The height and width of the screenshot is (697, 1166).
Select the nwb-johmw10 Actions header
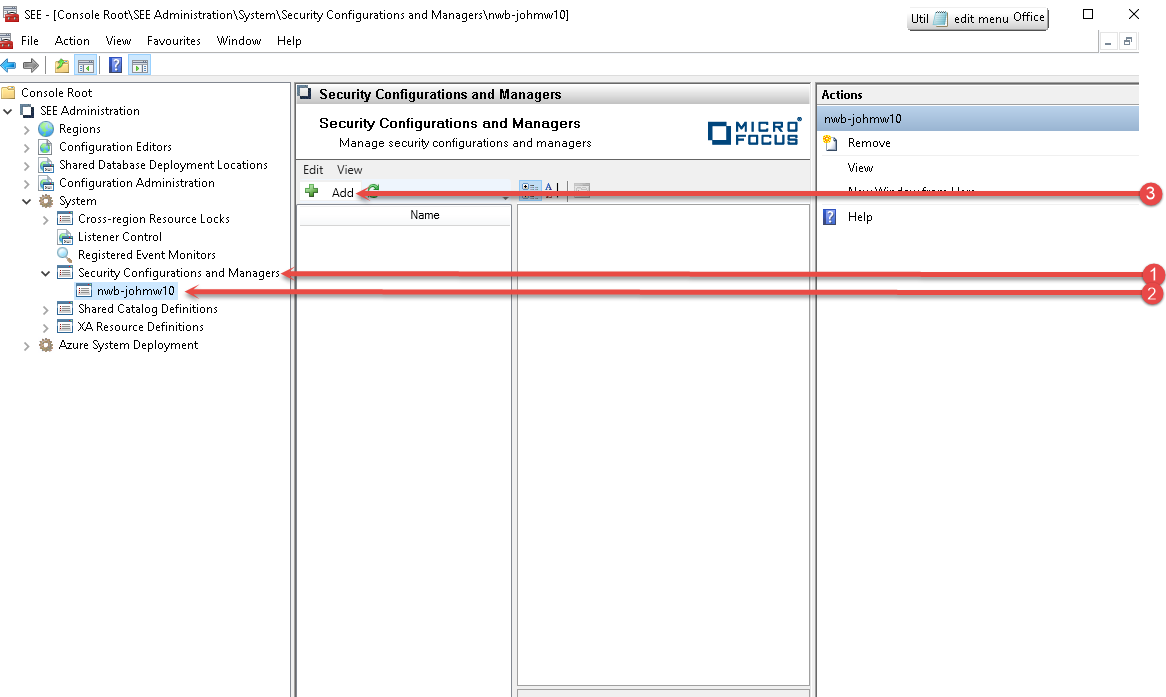pyautogui.click(x=977, y=118)
